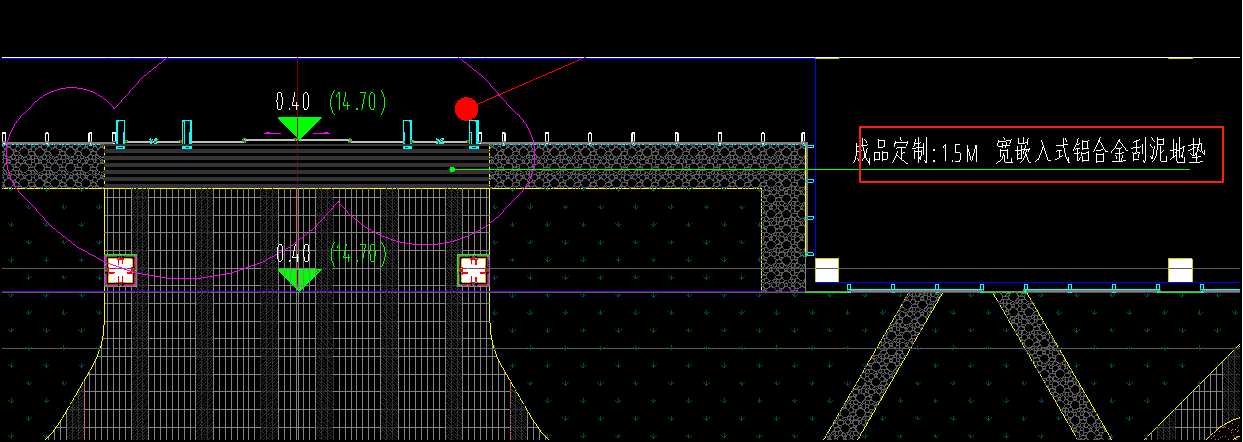This screenshot has height=442, width=1243.
Task: Select the gravel hatch left of striped mat
Action: [x=55, y=166]
